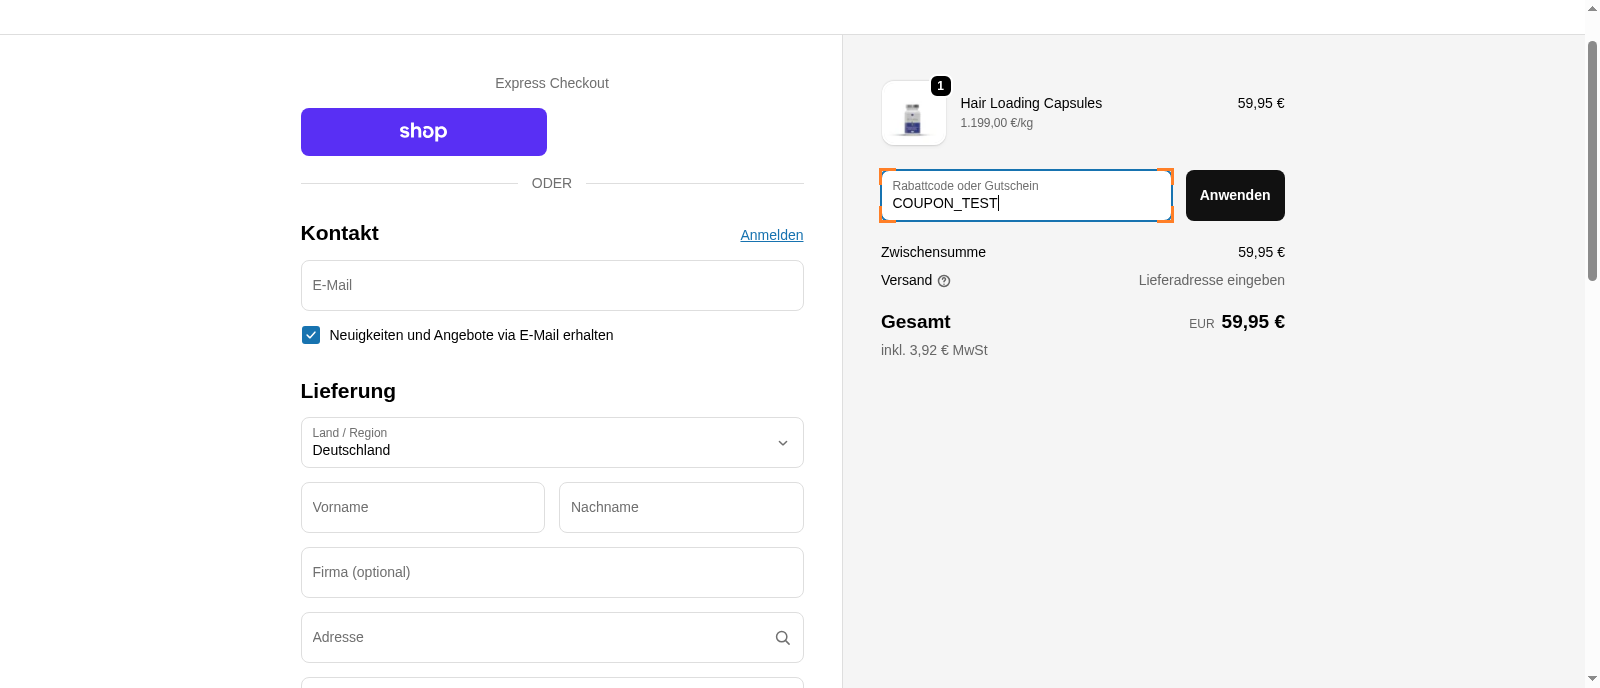Focus the Rabattcode oder Gutschein field
1600x688 pixels.
click(1025, 196)
